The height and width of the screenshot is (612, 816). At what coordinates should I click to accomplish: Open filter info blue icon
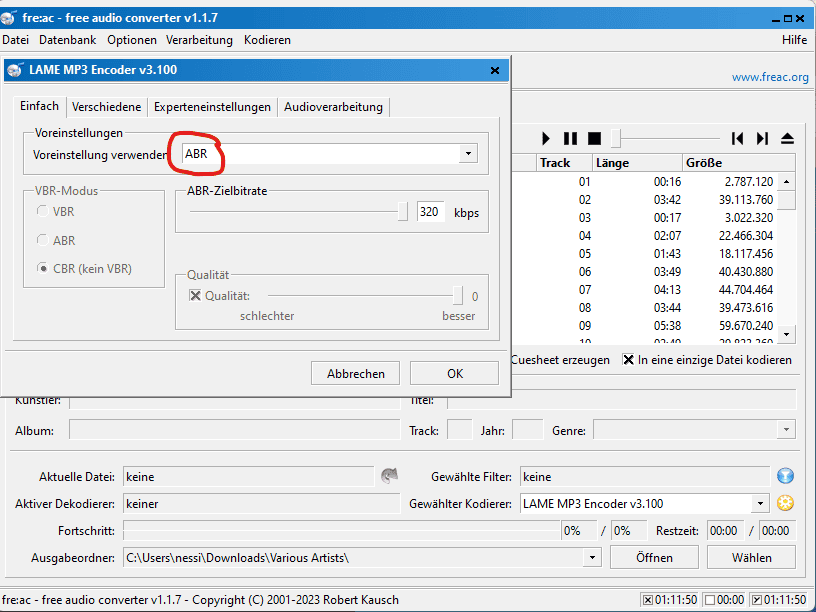[785, 476]
